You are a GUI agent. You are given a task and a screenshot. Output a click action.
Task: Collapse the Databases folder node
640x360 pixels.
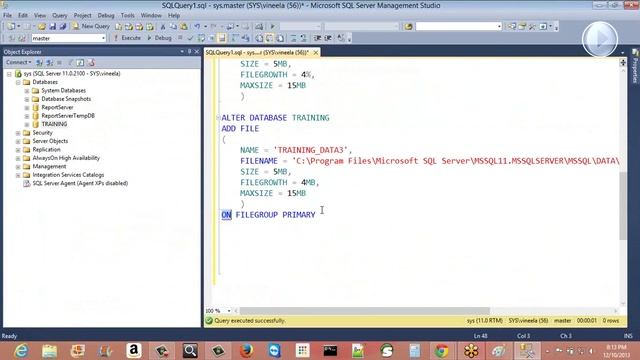[18, 82]
